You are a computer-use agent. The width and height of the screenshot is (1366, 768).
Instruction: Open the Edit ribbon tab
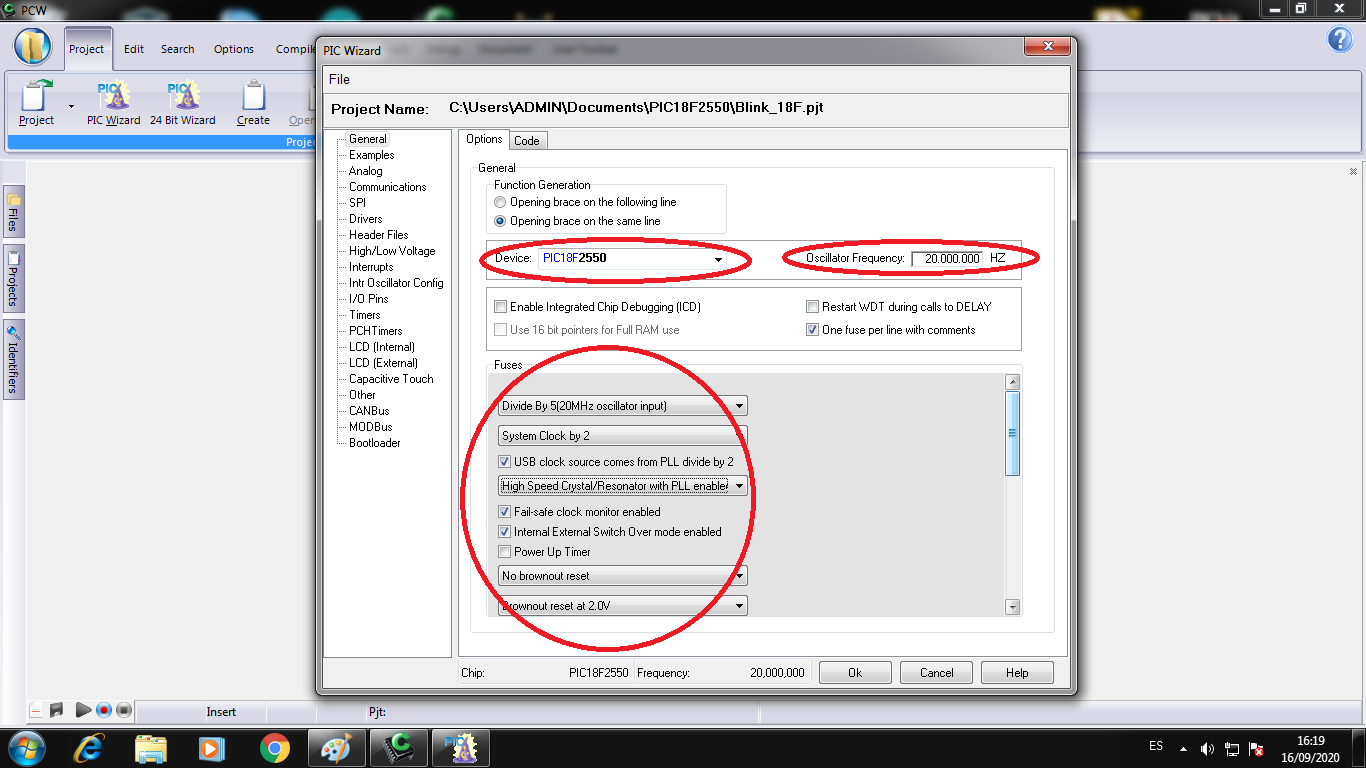point(134,49)
